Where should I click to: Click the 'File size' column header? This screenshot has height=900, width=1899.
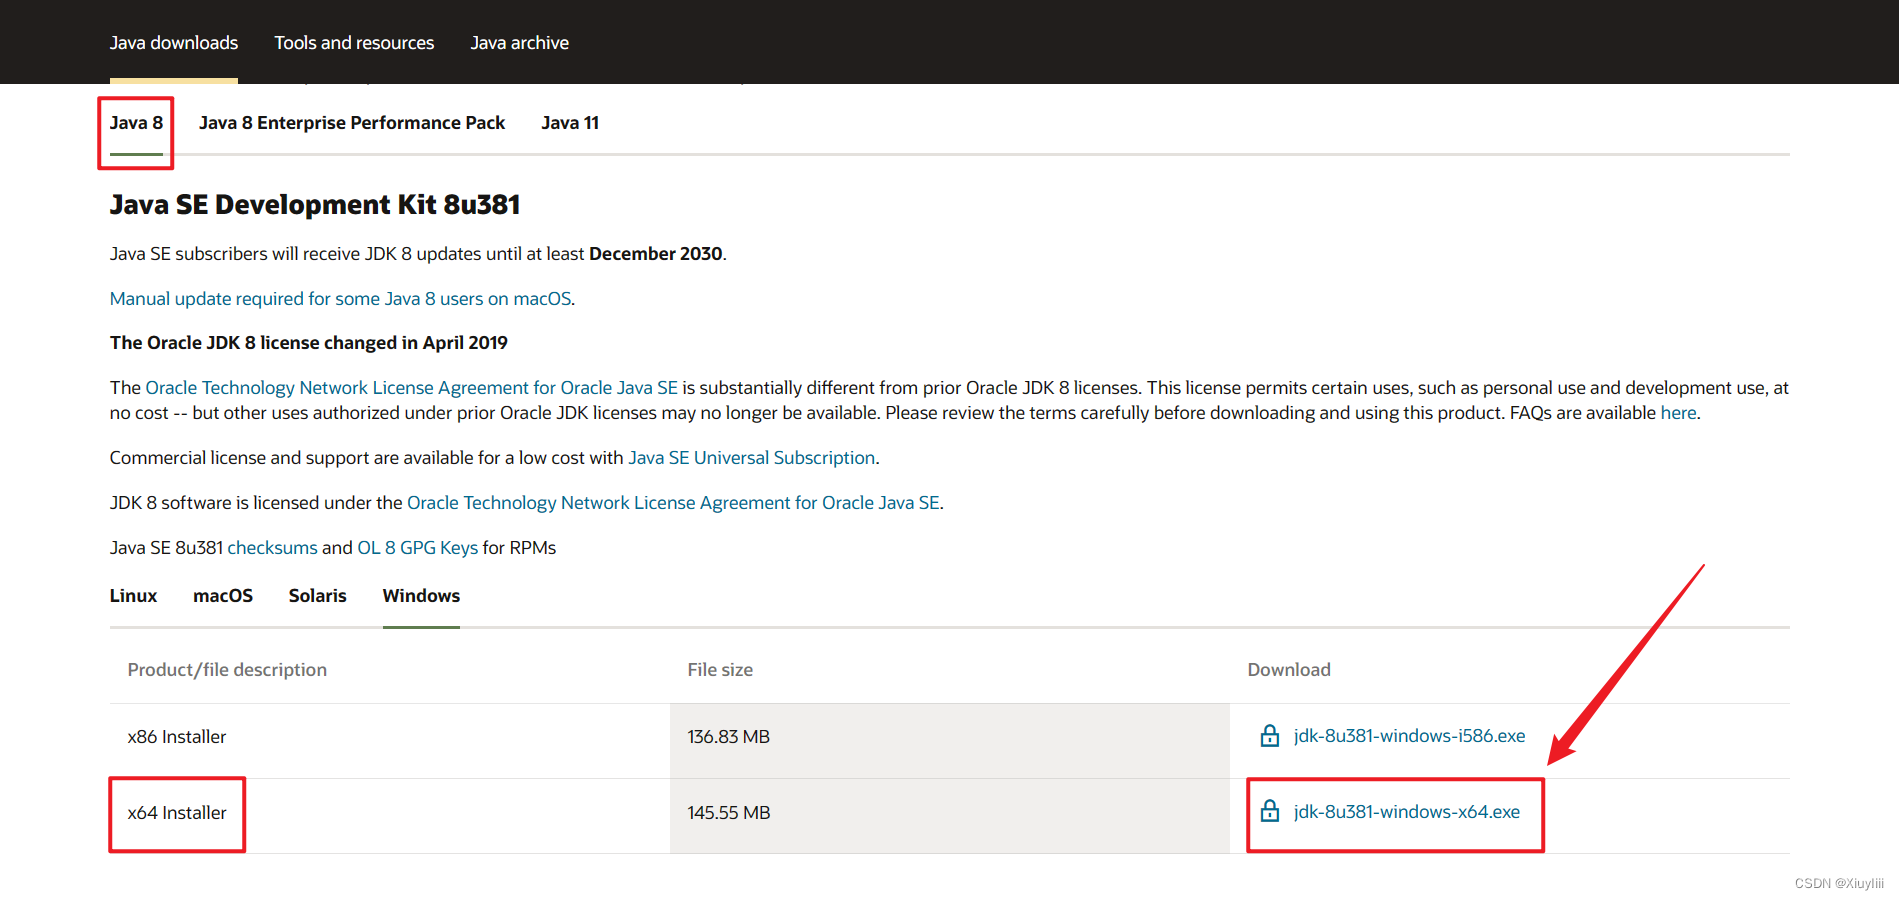click(720, 670)
